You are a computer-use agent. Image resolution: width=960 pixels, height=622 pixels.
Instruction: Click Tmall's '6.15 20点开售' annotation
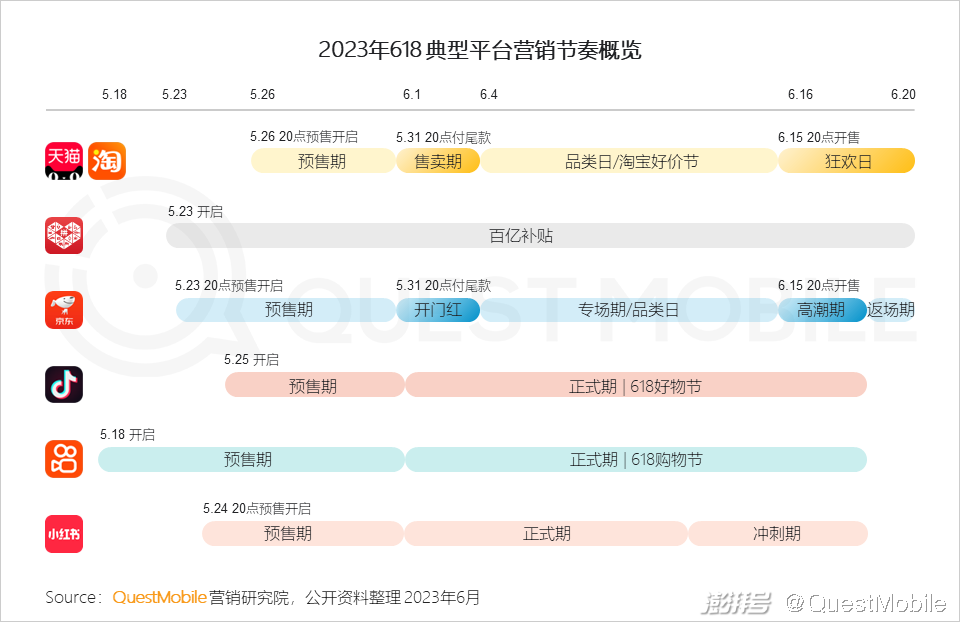[819, 137]
